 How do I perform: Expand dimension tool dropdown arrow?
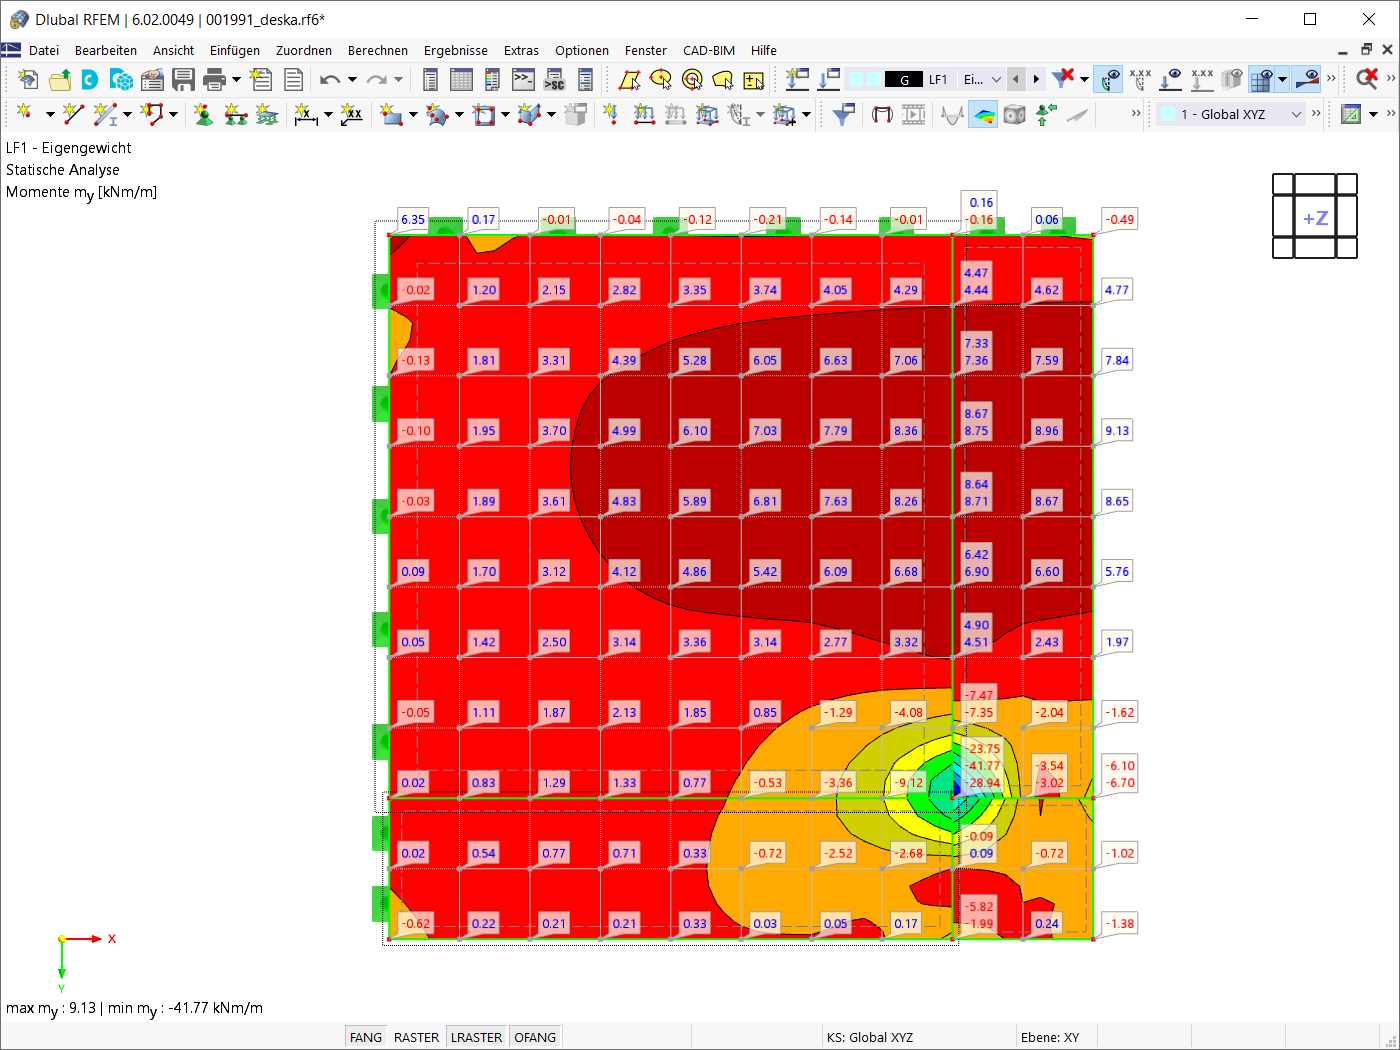[328, 114]
